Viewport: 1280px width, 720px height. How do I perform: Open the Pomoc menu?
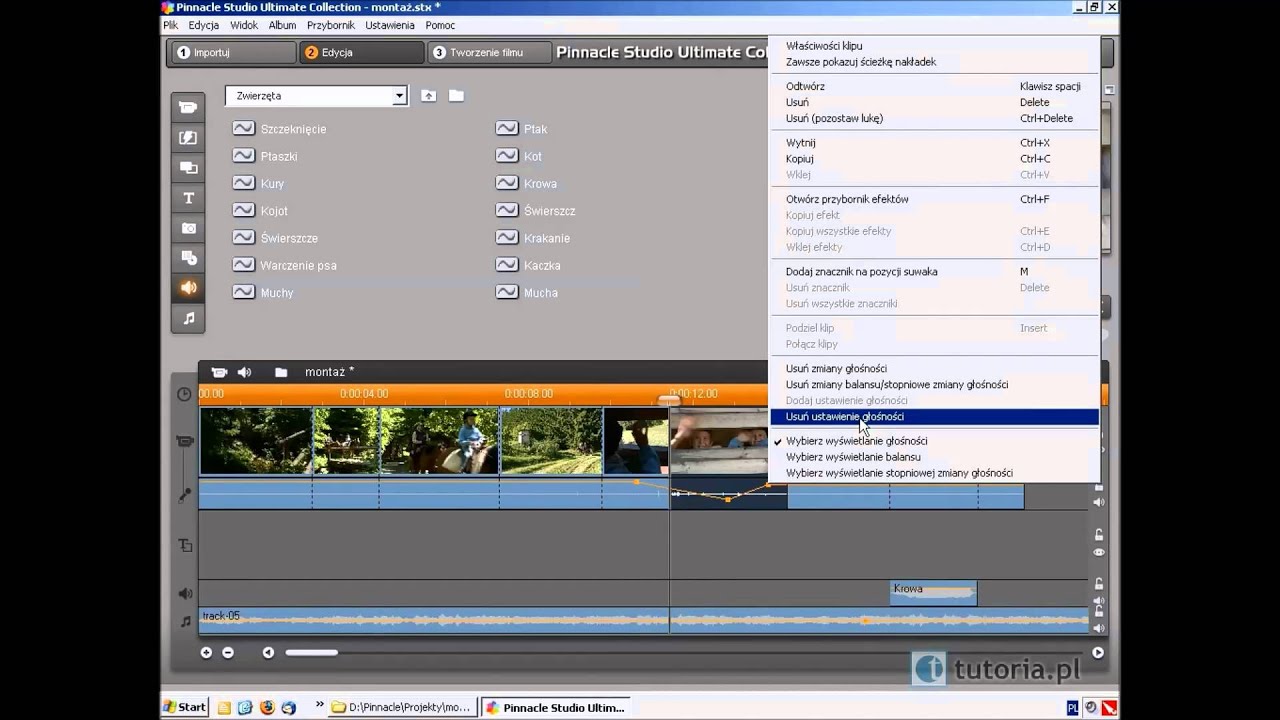(440, 25)
